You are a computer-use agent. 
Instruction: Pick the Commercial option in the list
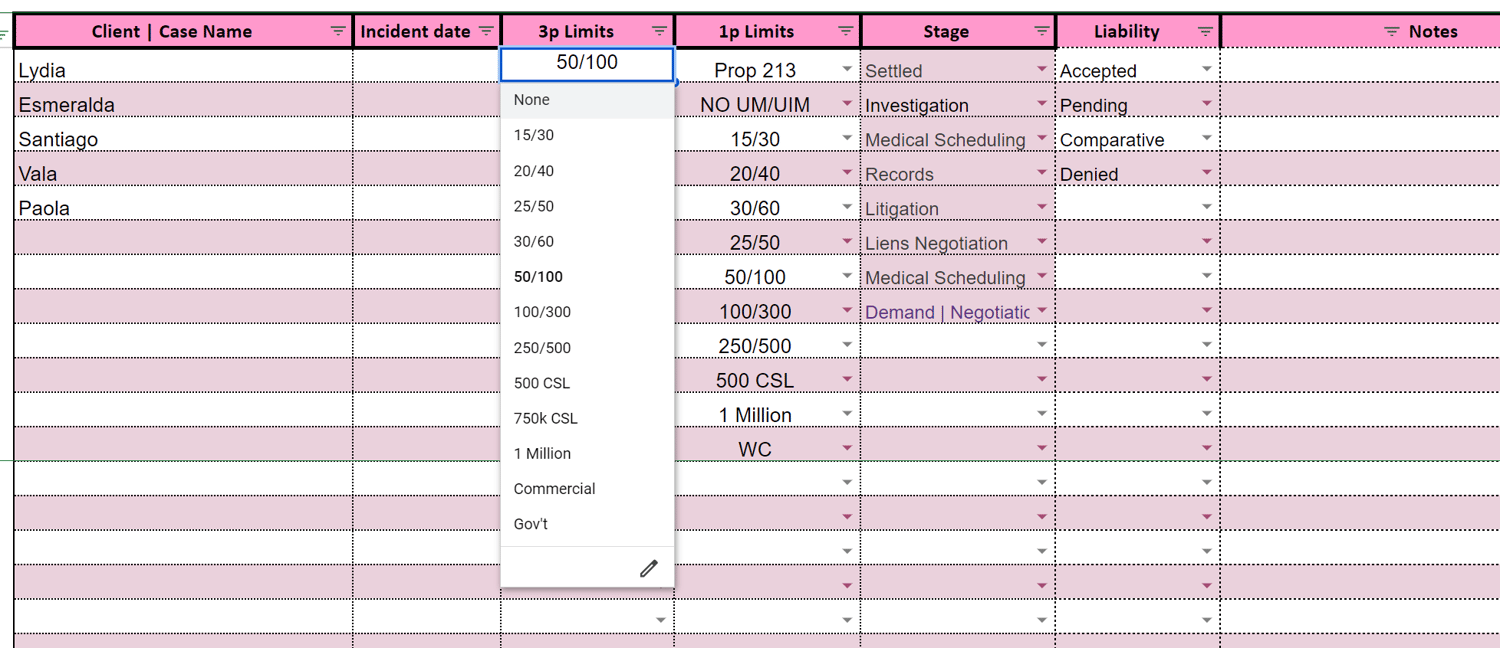pyautogui.click(x=554, y=489)
